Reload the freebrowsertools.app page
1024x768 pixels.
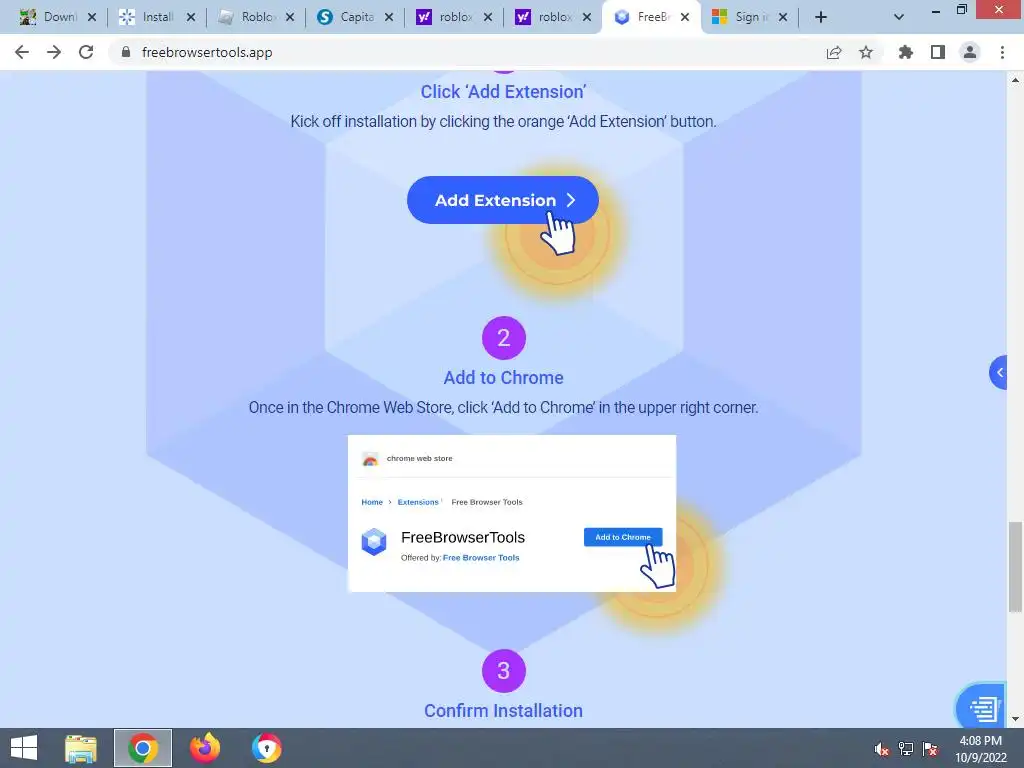(x=86, y=52)
